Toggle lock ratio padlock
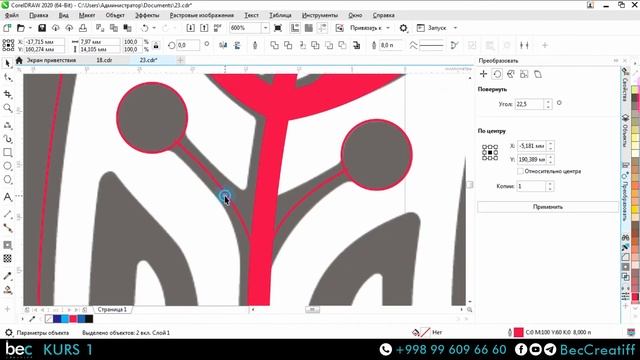 [156, 45]
